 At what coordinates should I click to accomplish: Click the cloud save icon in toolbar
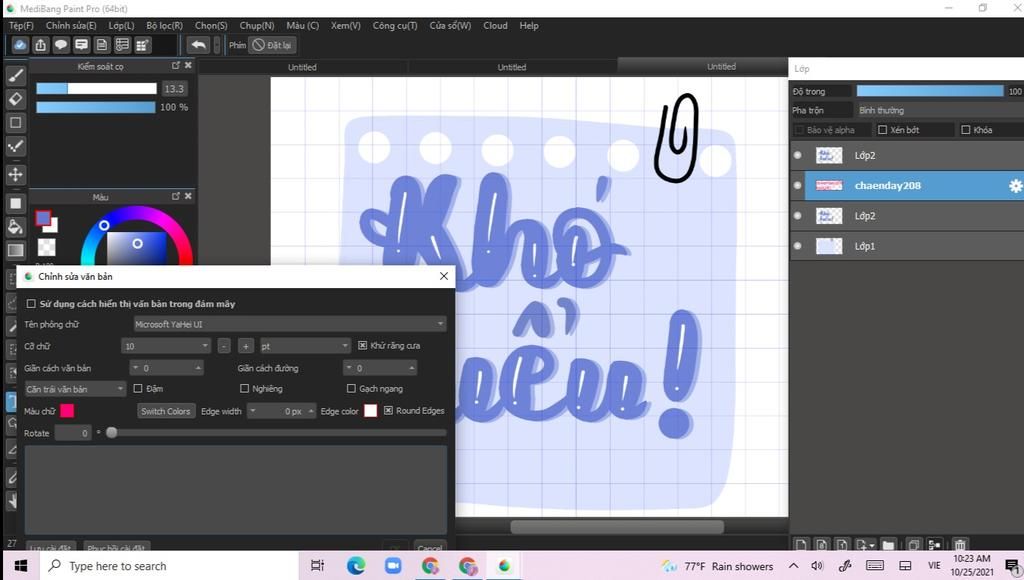click(20, 45)
